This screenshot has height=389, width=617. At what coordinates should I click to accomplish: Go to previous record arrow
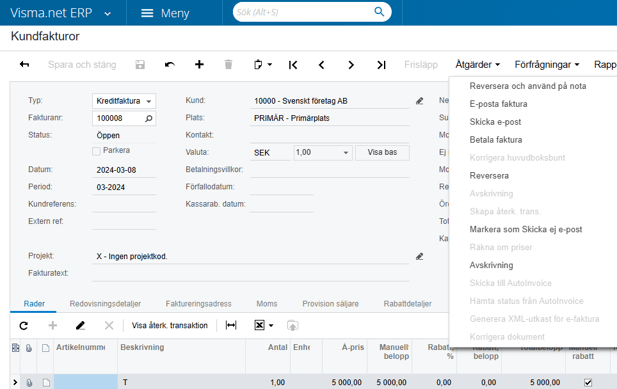pos(321,65)
